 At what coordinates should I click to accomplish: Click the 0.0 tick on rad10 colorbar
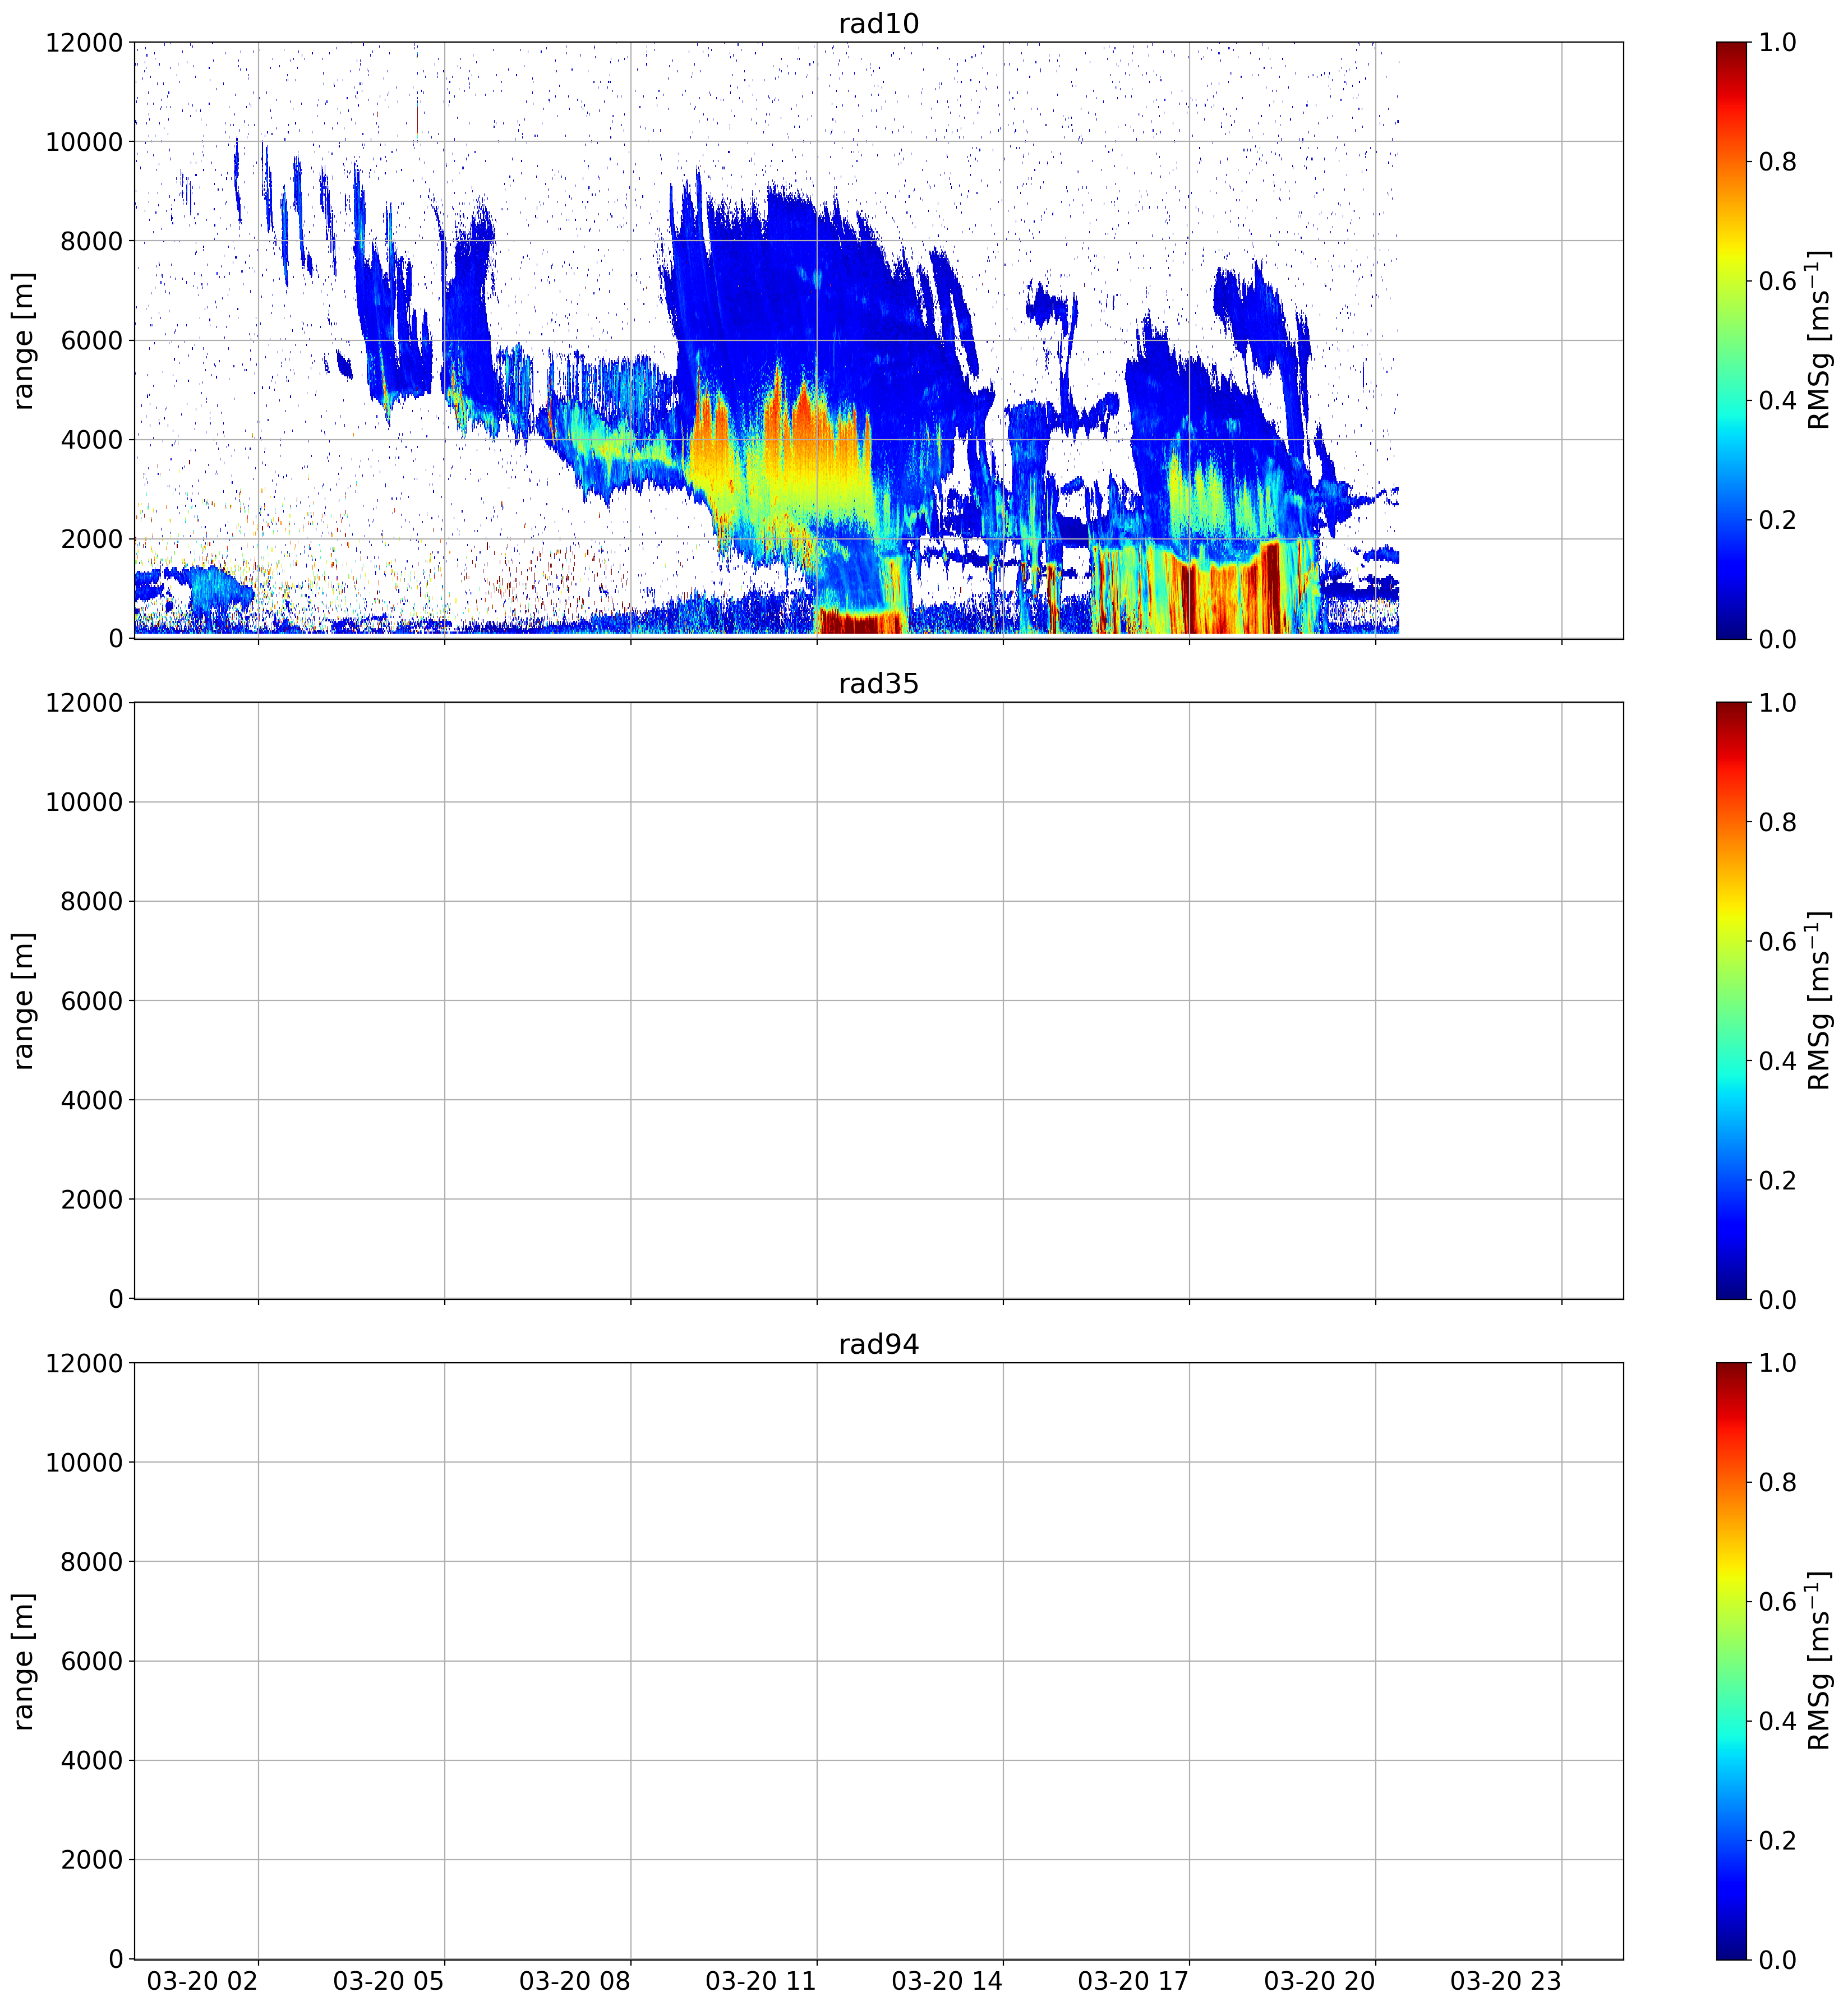point(1778,640)
